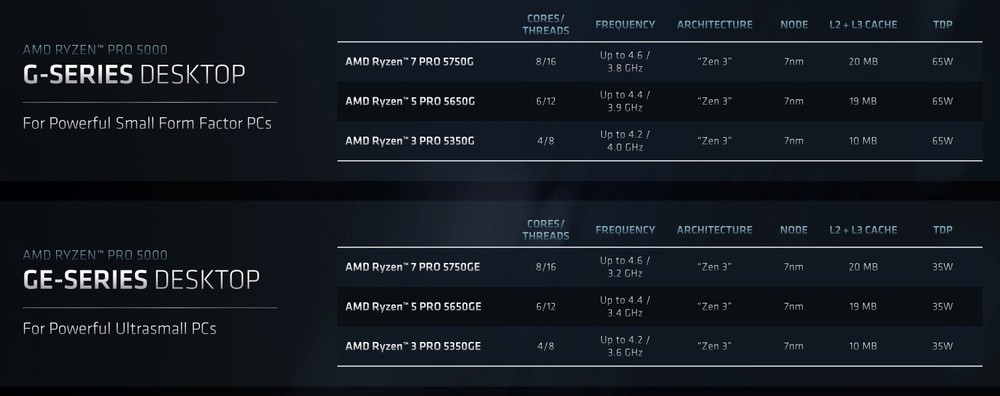Click the G-SERIES DESKTOP heading
1000x396 pixels.
[x=134, y=75]
